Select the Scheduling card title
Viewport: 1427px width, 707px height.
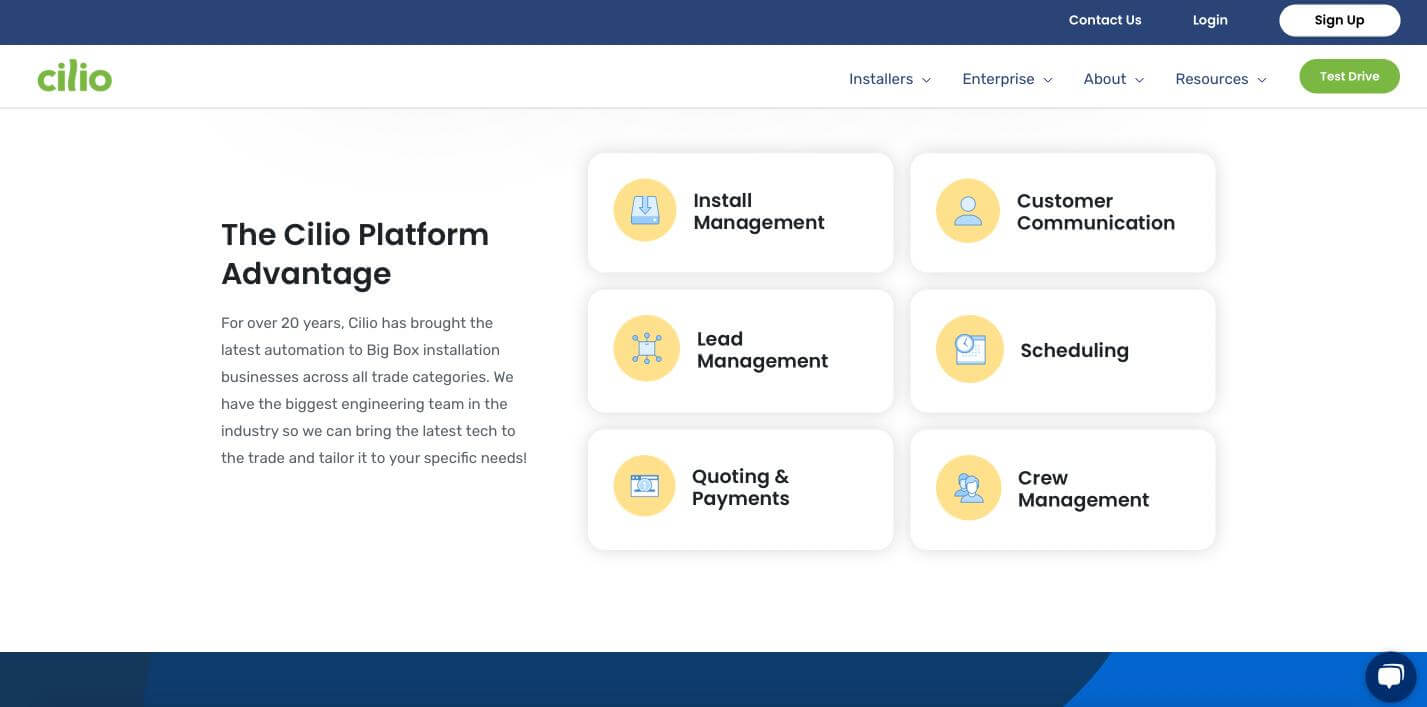tap(1074, 350)
